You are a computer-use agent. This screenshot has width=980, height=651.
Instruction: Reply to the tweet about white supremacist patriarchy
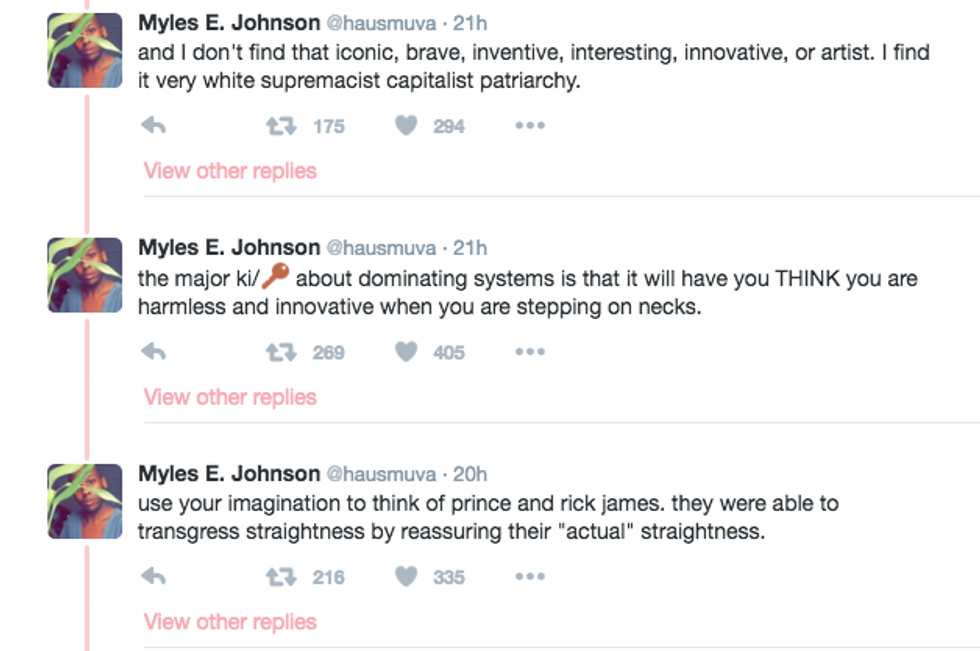pyautogui.click(x=153, y=126)
